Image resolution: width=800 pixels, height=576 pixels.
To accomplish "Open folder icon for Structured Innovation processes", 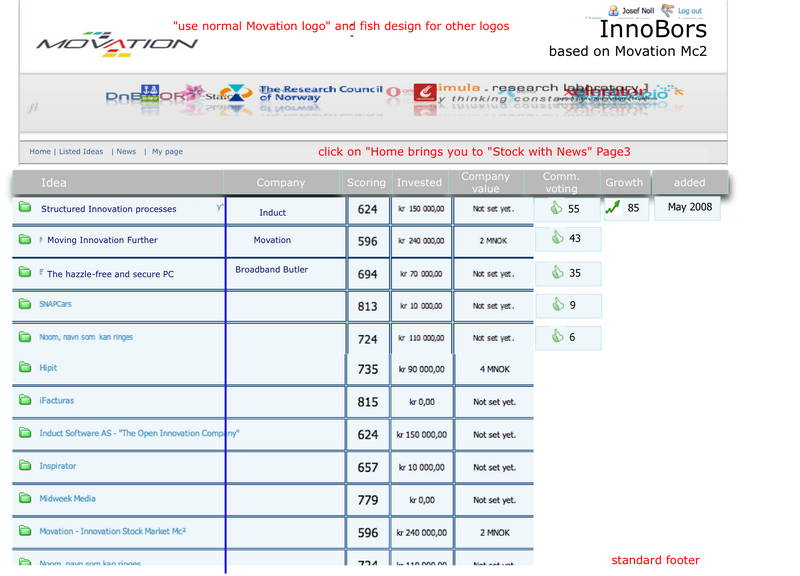I will (x=24, y=207).
